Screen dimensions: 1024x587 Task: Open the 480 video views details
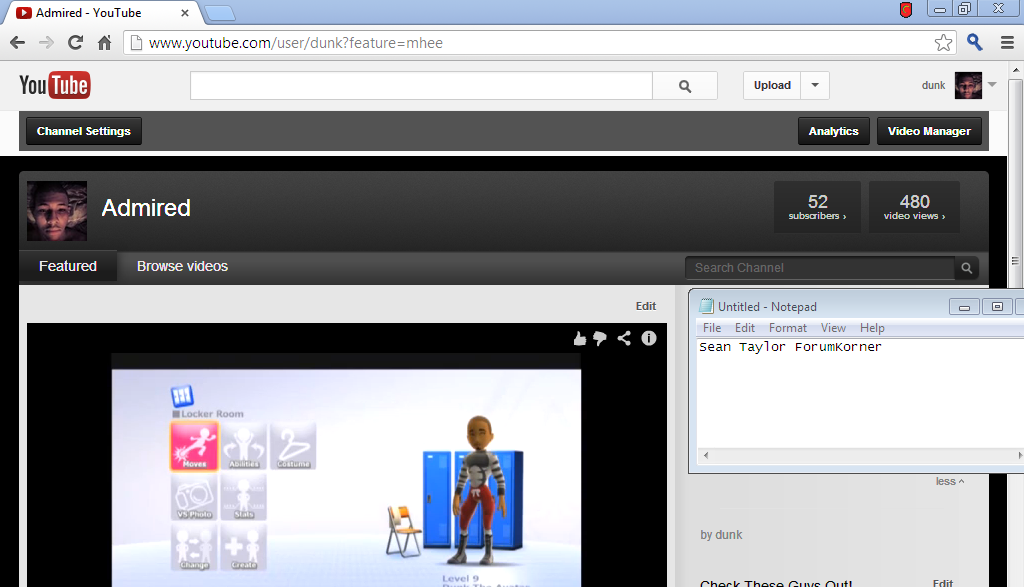pyautogui.click(x=914, y=207)
